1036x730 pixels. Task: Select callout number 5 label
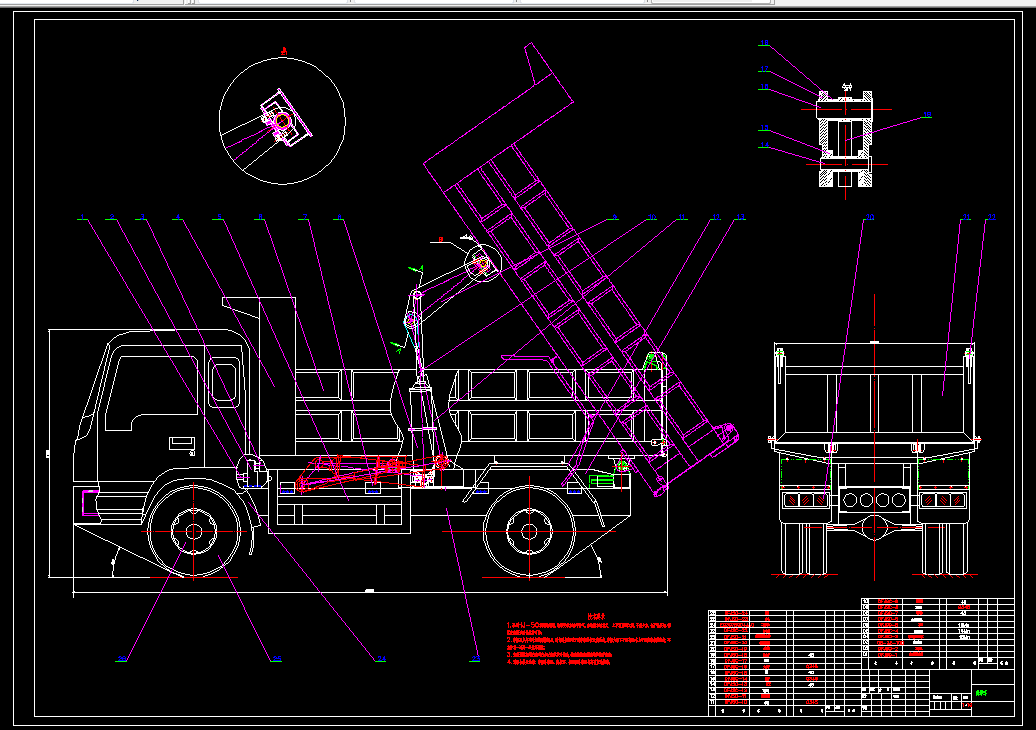[219, 216]
